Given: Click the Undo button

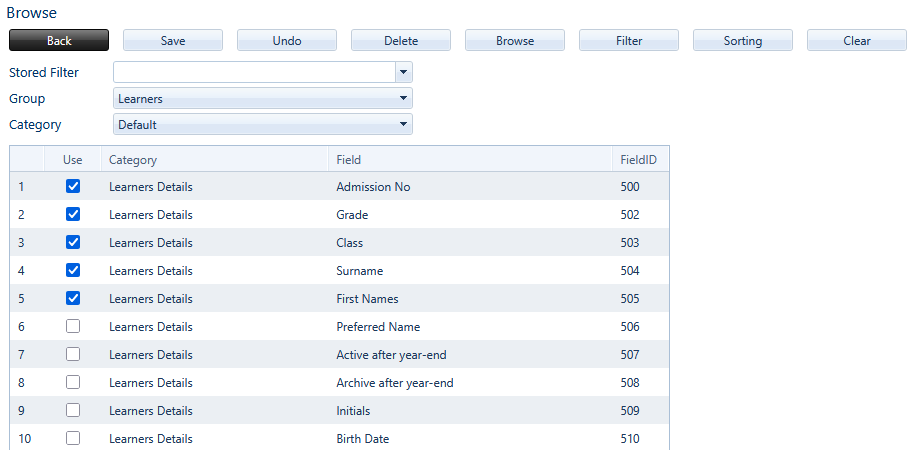Looking at the screenshot, I should 287,41.
